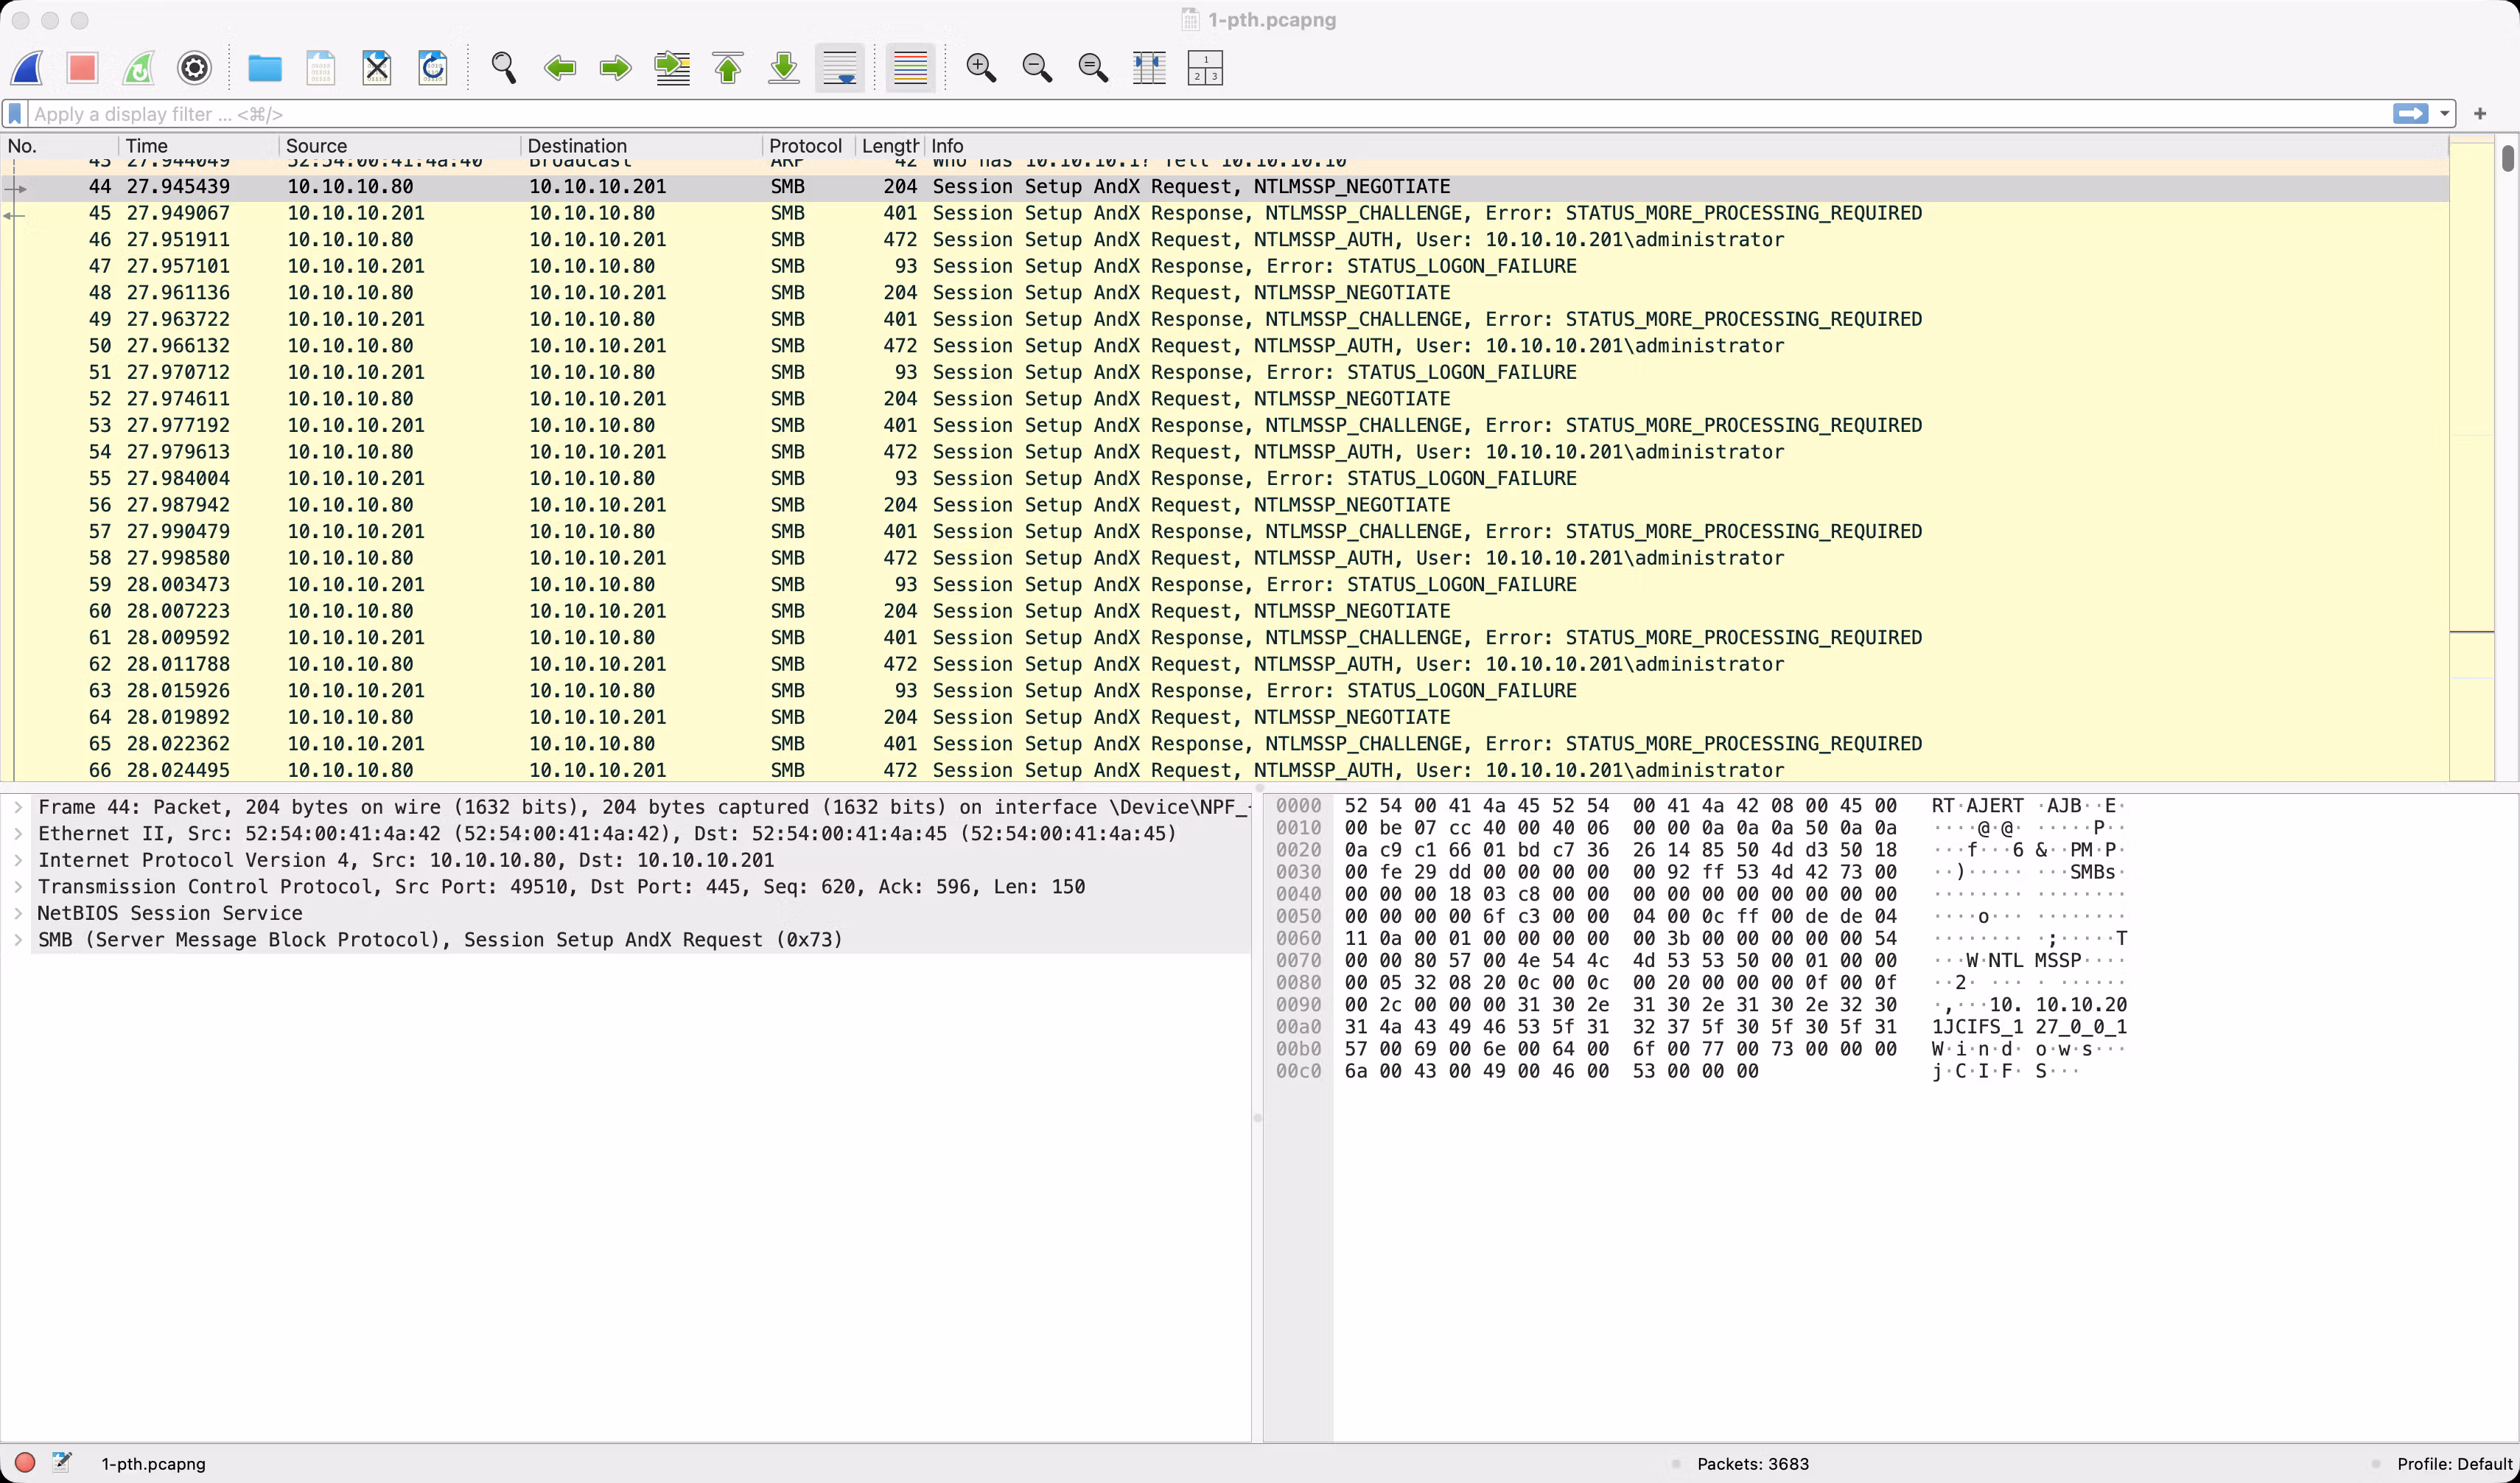This screenshot has height=1483, width=2520.
Task: Expand the Frame 44 details
Action: coord(18,807)
